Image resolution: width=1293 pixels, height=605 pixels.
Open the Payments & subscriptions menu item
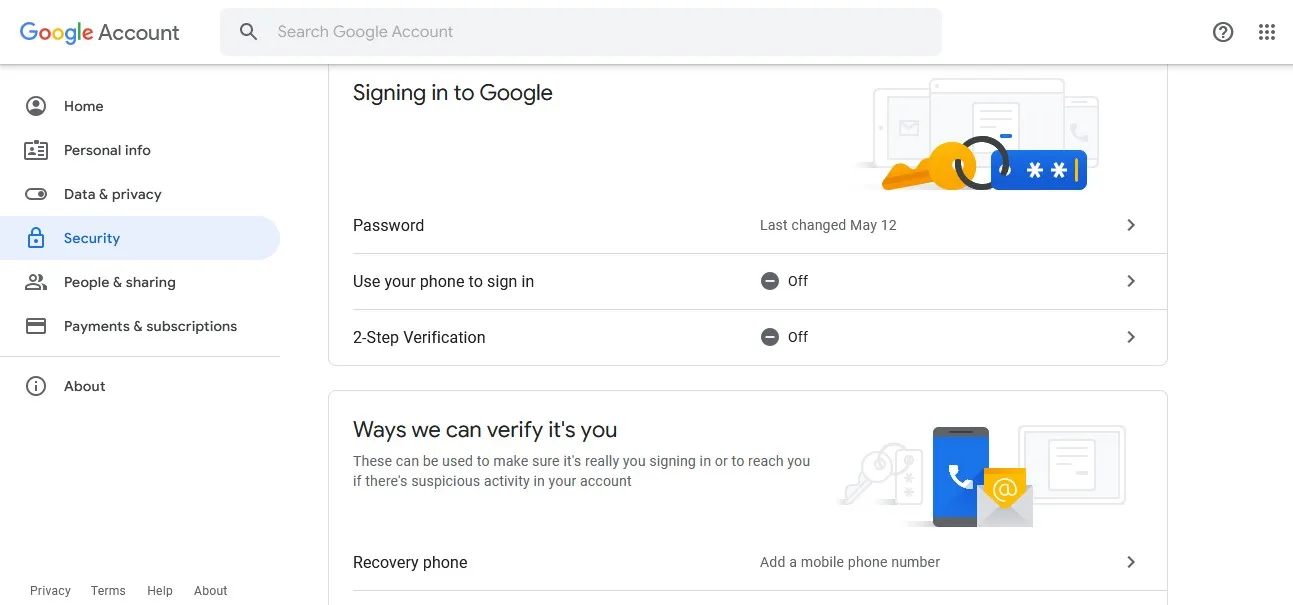point(140,326)
